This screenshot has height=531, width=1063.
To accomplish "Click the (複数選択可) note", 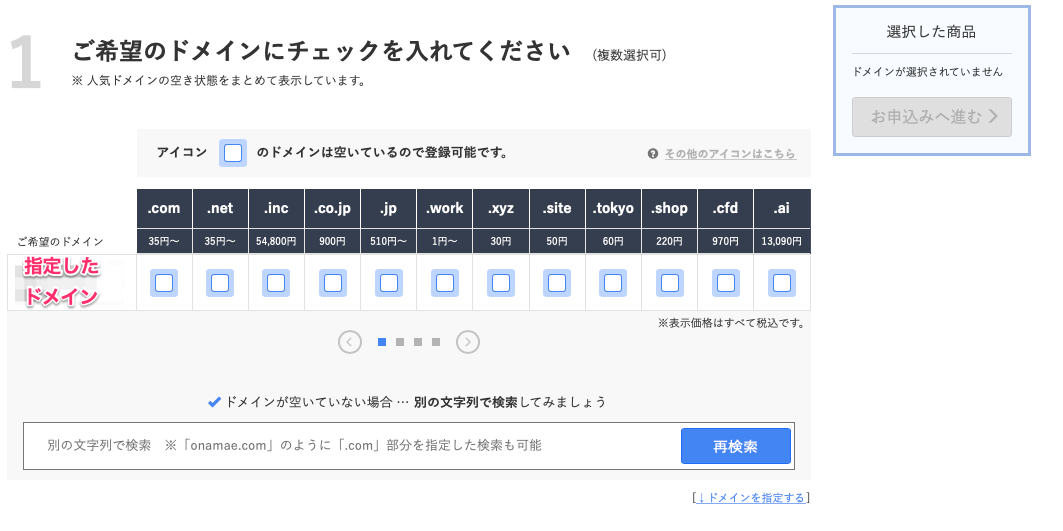I will [629, 56].
